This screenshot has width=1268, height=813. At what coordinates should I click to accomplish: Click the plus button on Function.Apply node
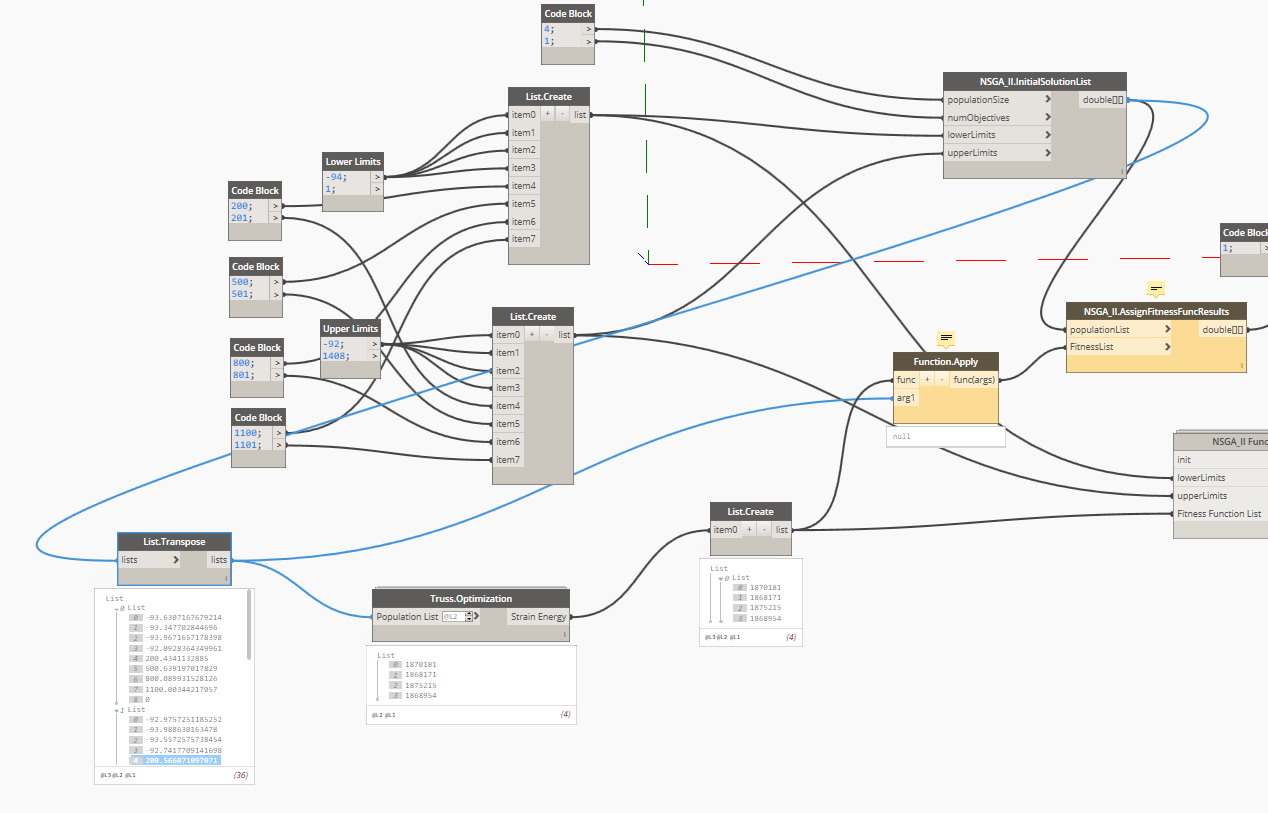pos(927,380)
